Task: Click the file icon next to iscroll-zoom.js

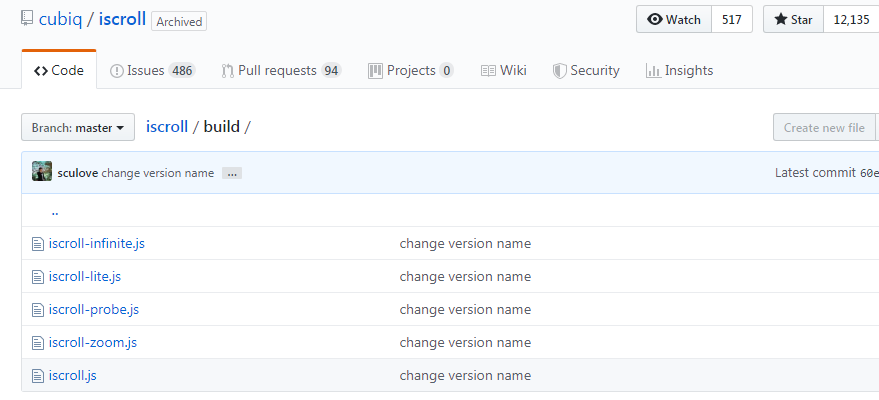Action: pos(38,343)
